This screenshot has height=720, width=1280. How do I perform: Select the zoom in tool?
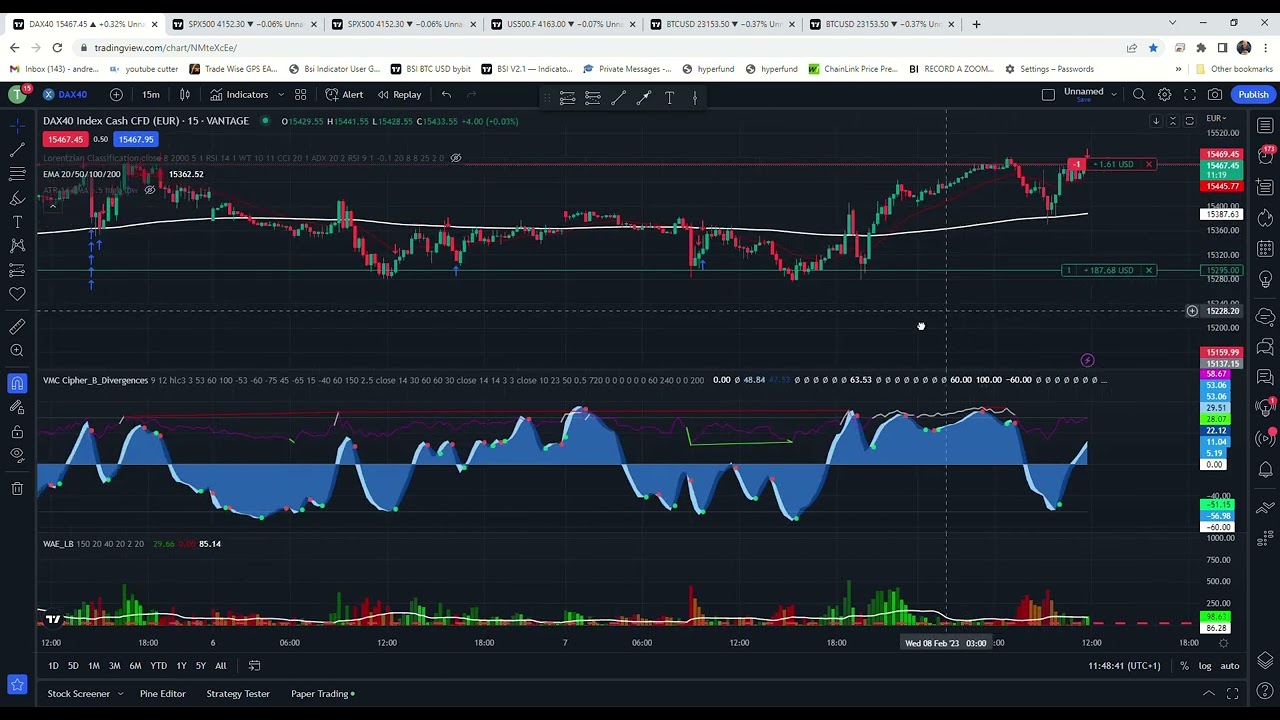tap(17, 350)
